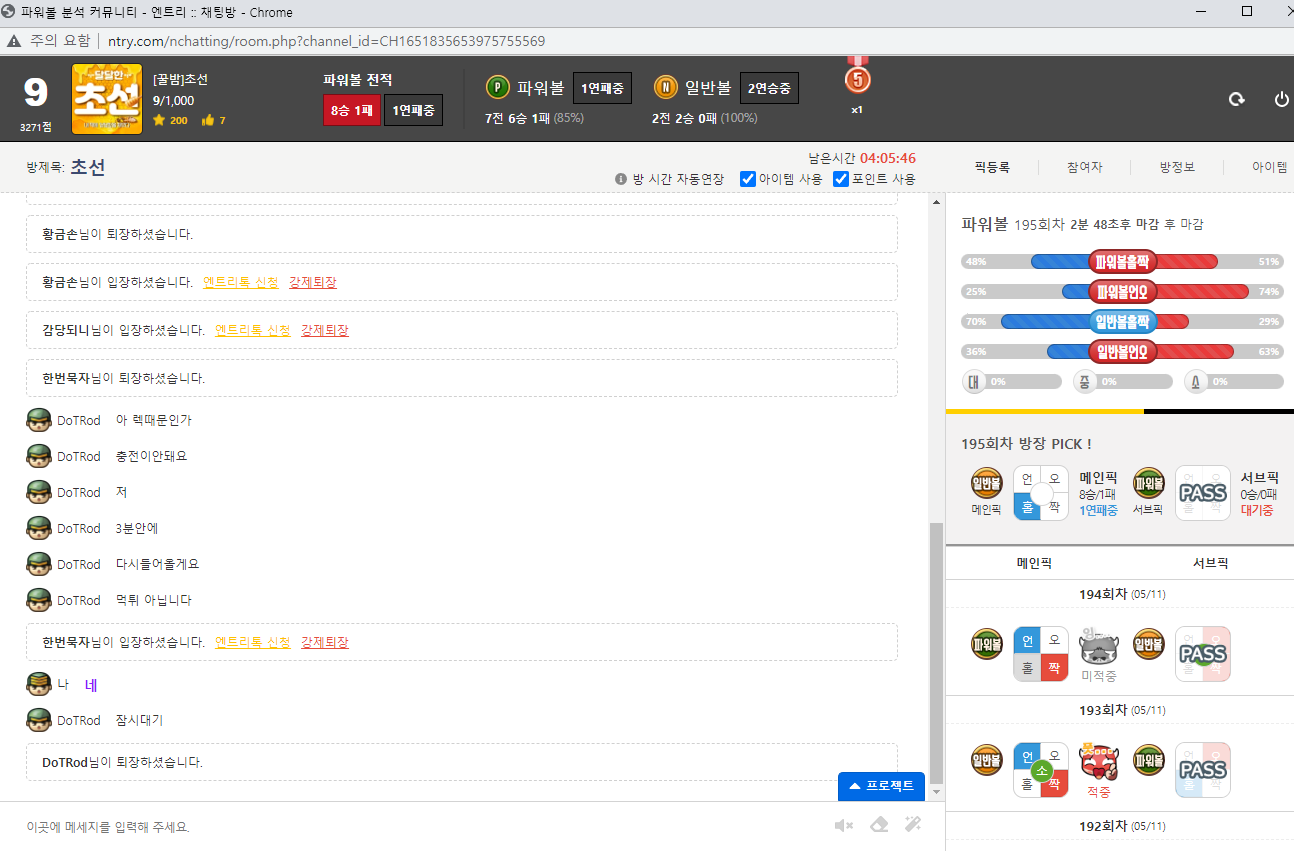Screen dimensions: 1294x851
Task: Click the magic wand icon
Action: [x=912, y=825]
